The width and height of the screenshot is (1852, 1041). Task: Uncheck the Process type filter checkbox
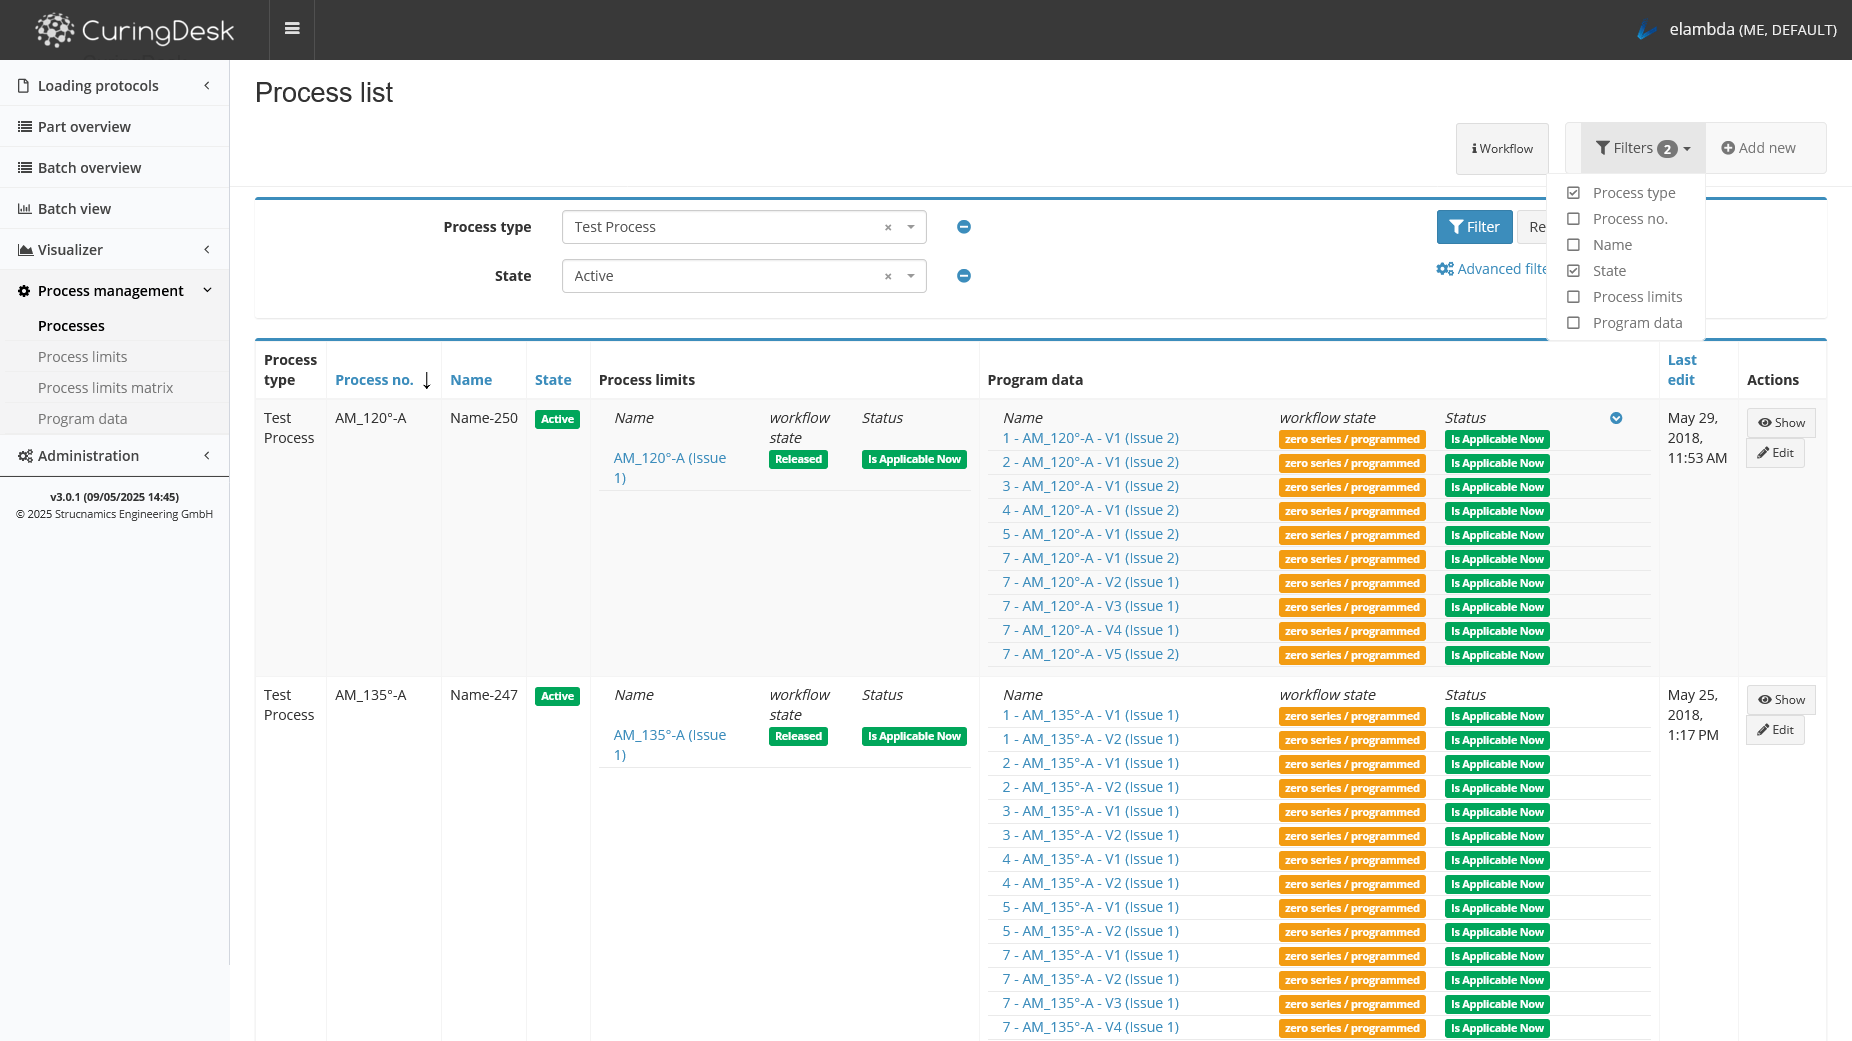(1573, 193)
